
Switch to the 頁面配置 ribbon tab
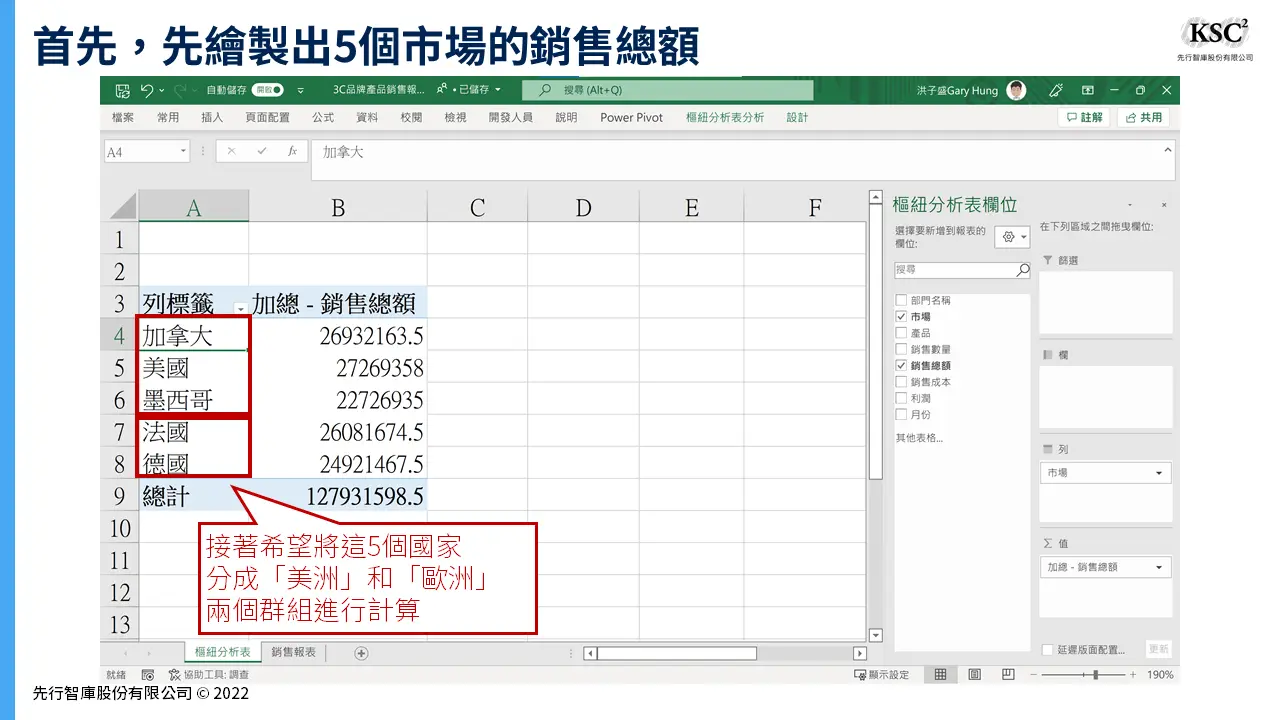click(x=267, y=117)
